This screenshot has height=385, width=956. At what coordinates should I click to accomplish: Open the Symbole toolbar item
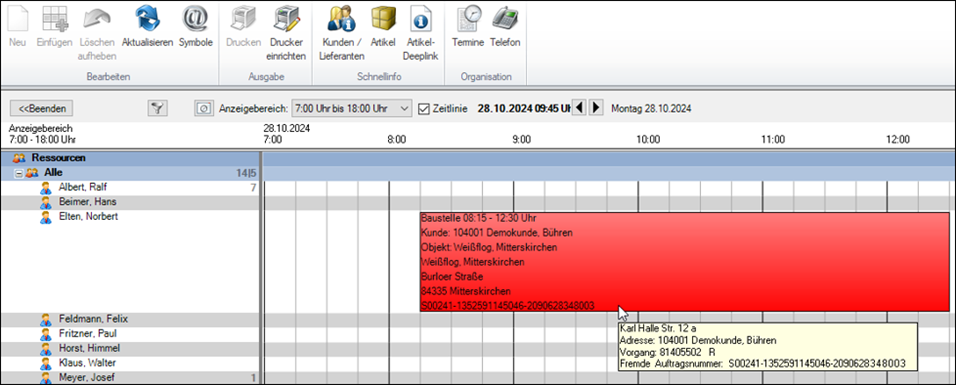pyautogui.click(x=195, y=18)
